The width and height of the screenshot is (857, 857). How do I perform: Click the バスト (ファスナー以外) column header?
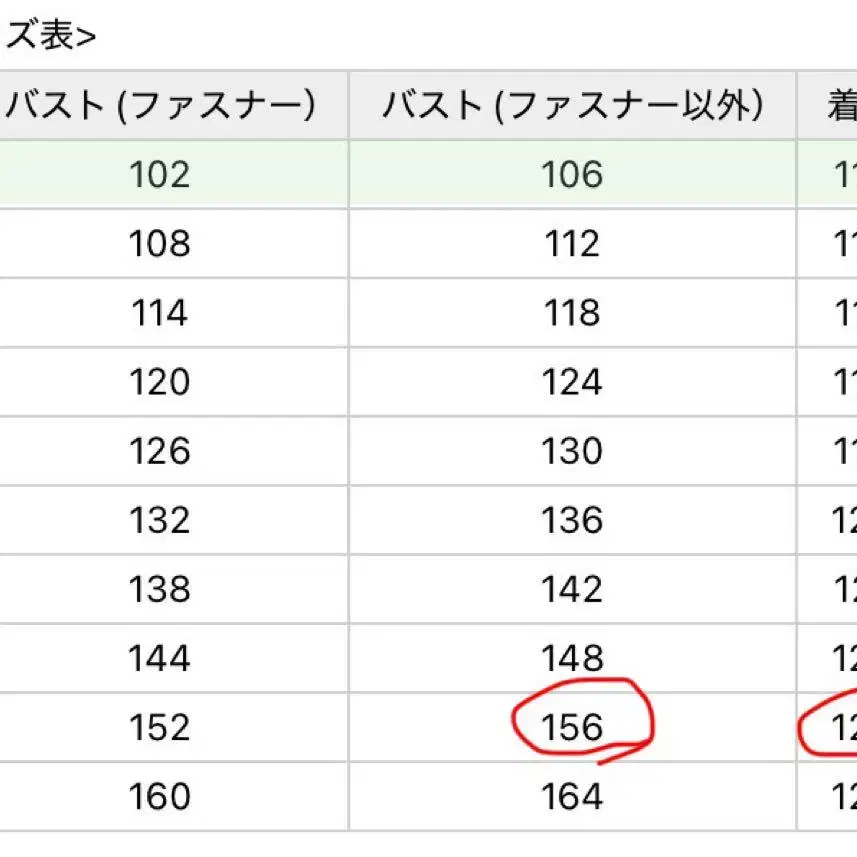click(572, 105)
